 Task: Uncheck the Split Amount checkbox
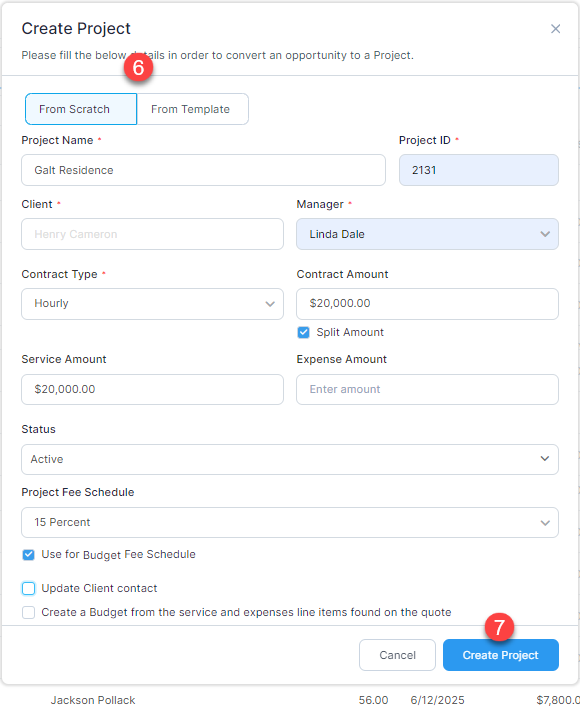(x=303, y=332)
